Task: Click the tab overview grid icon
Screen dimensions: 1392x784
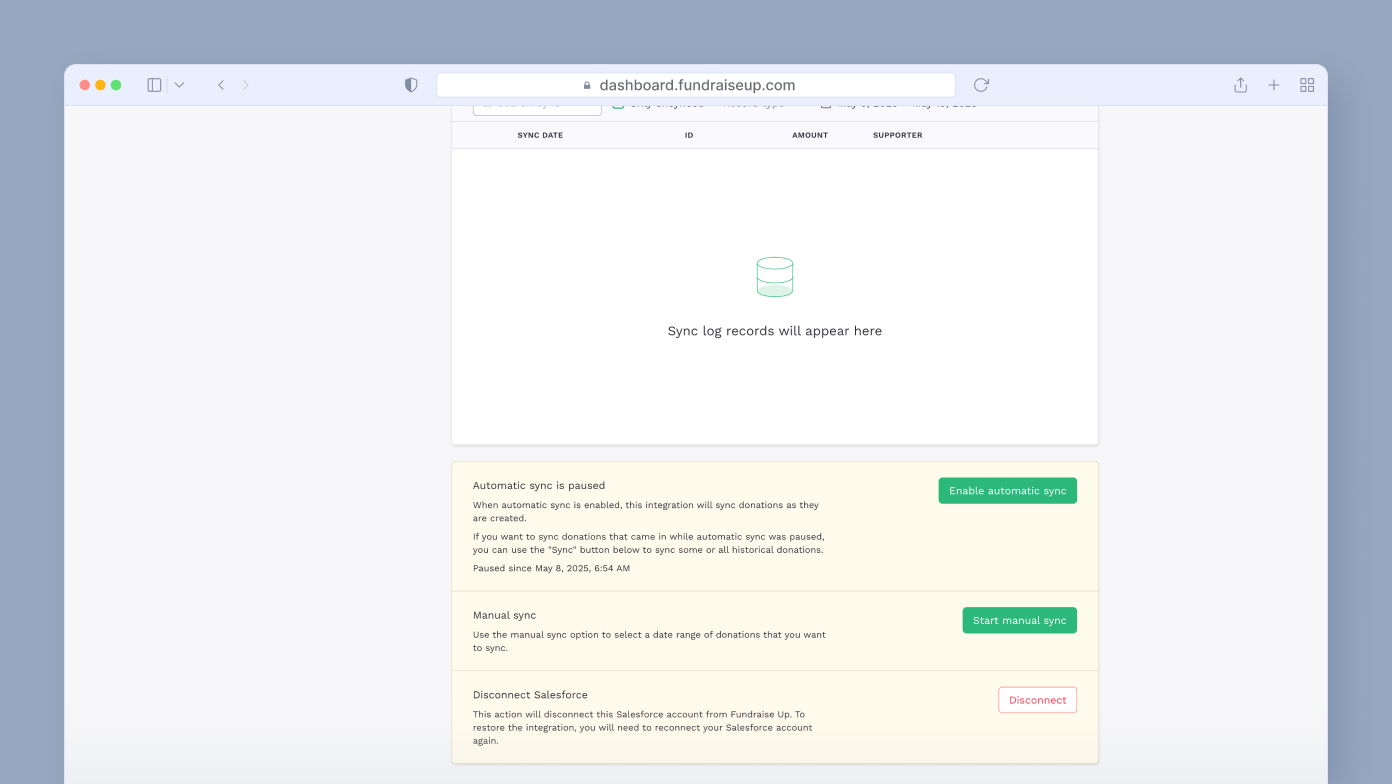Action: pos(1307,85)
